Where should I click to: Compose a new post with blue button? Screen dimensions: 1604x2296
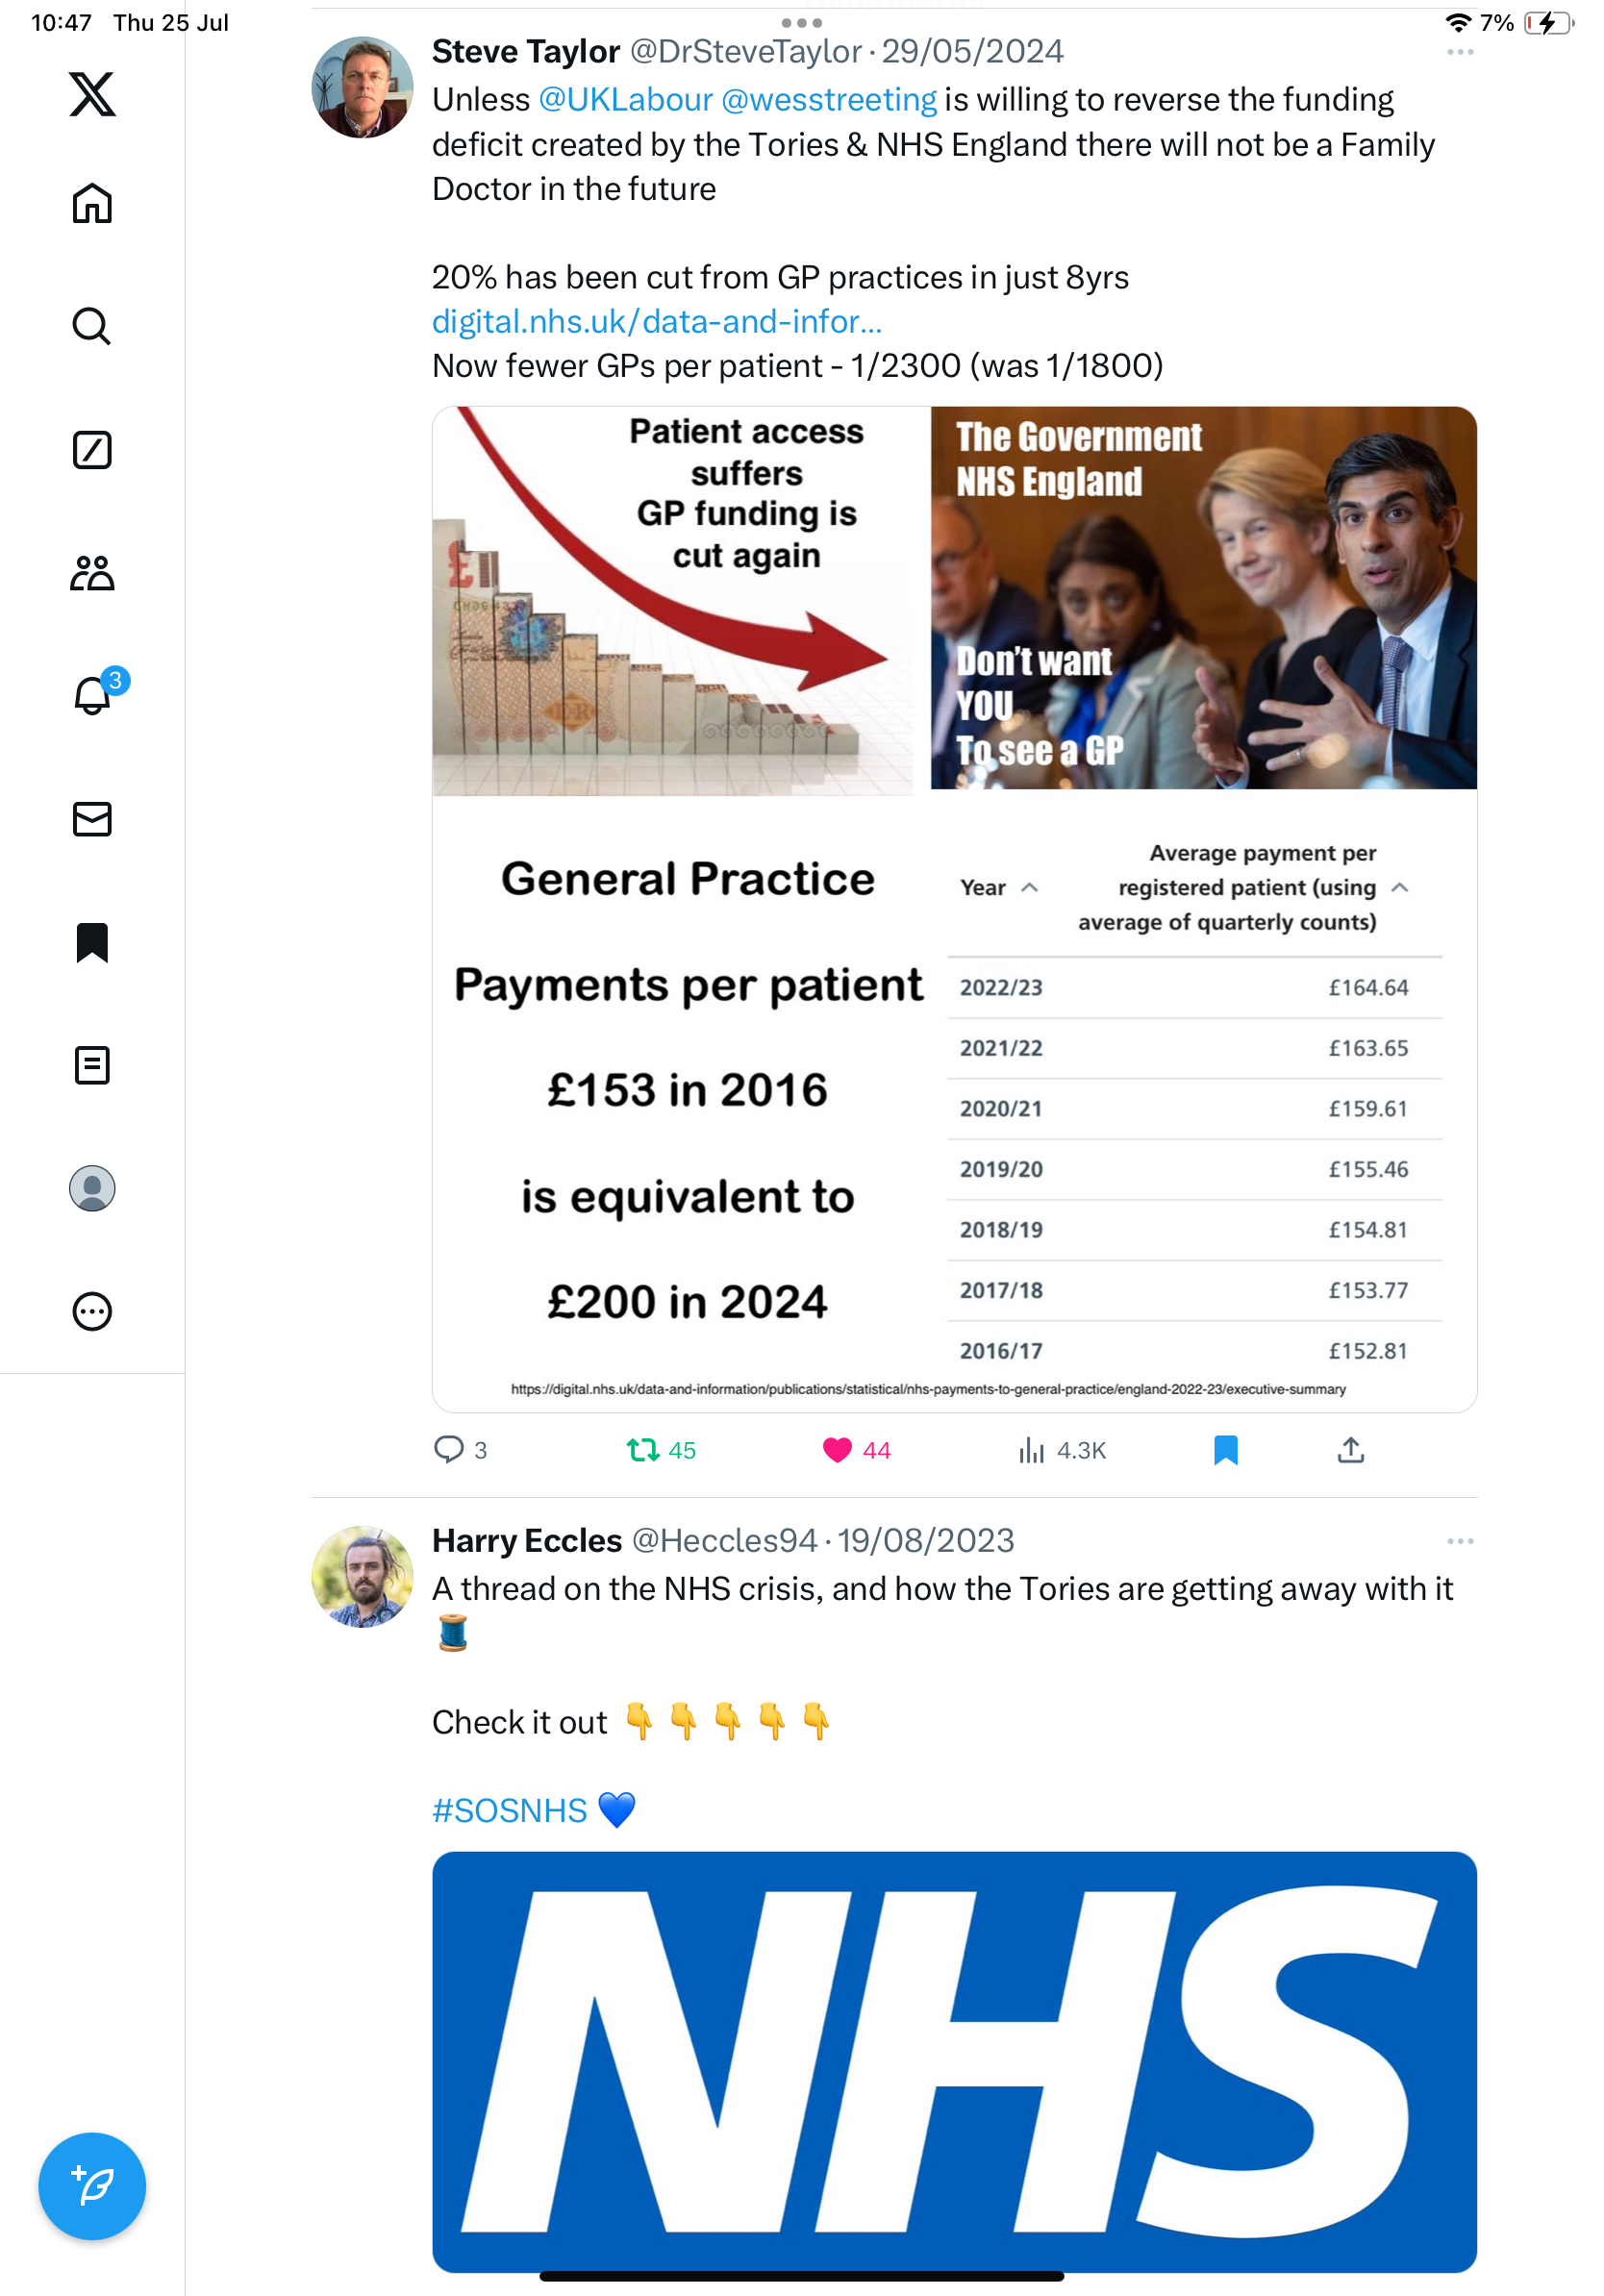point(92,2187)
